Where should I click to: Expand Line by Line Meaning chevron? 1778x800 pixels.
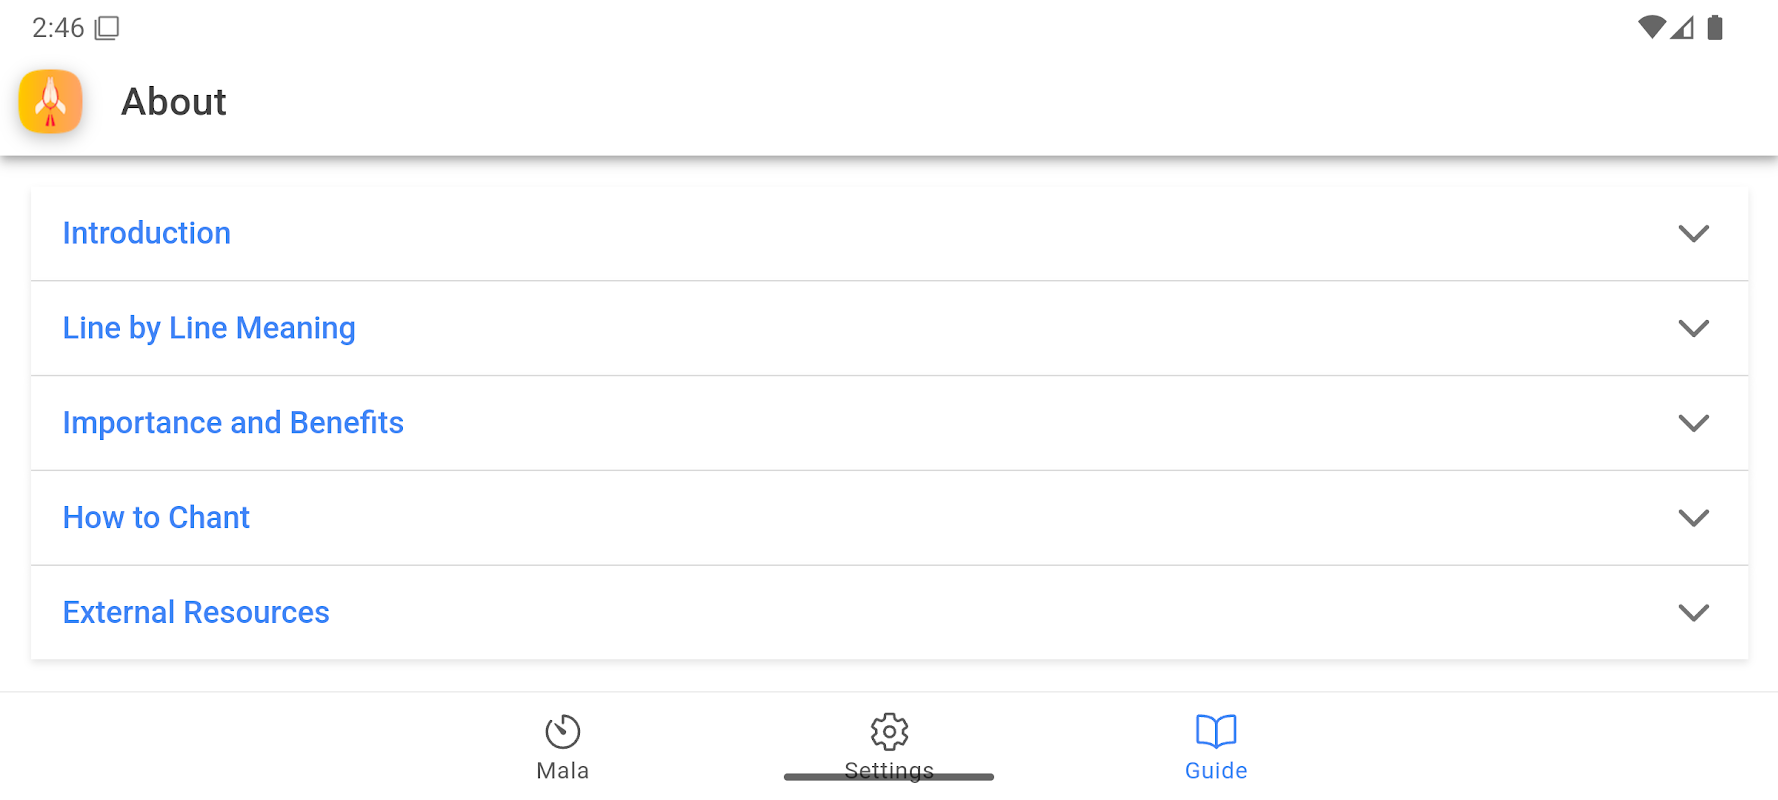pos(1693,328)
